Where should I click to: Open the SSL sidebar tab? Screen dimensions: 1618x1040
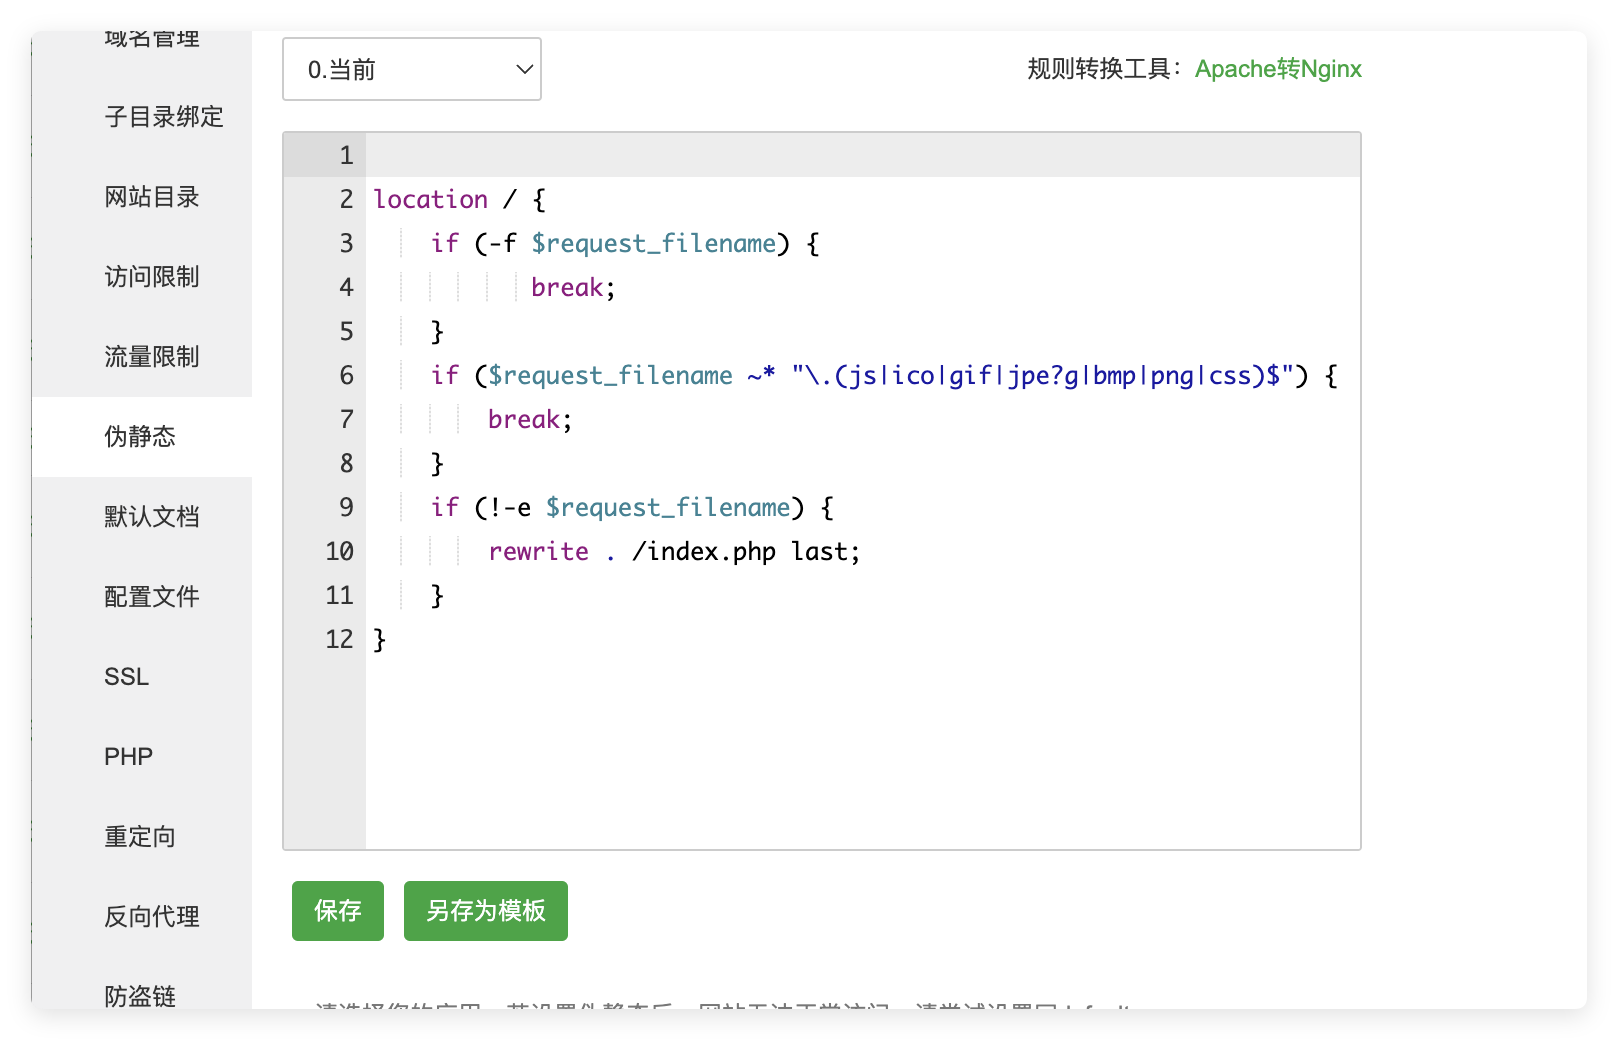pos(142,677)
